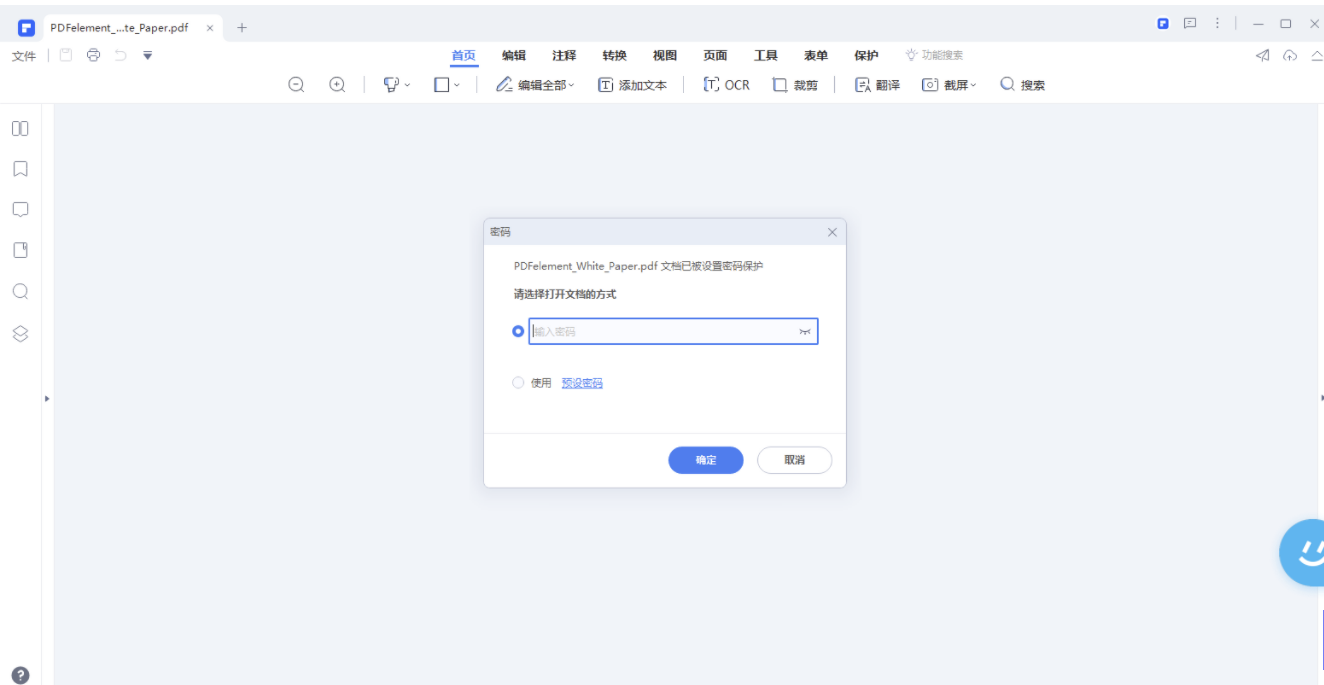The width and height of the screenshot is (1324, 685).
Task: Open the 文件 menu
Action: [x=24, y=56]
